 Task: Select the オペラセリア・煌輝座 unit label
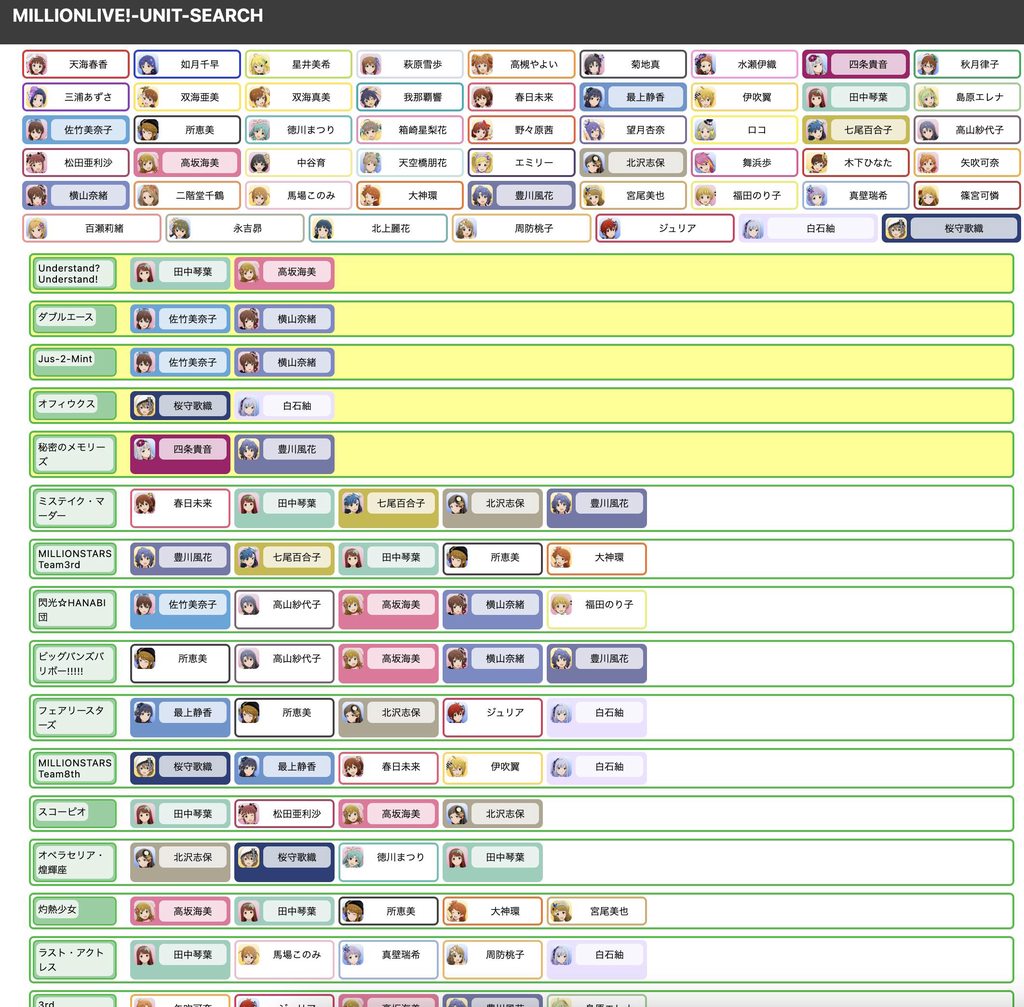point(74,862)
